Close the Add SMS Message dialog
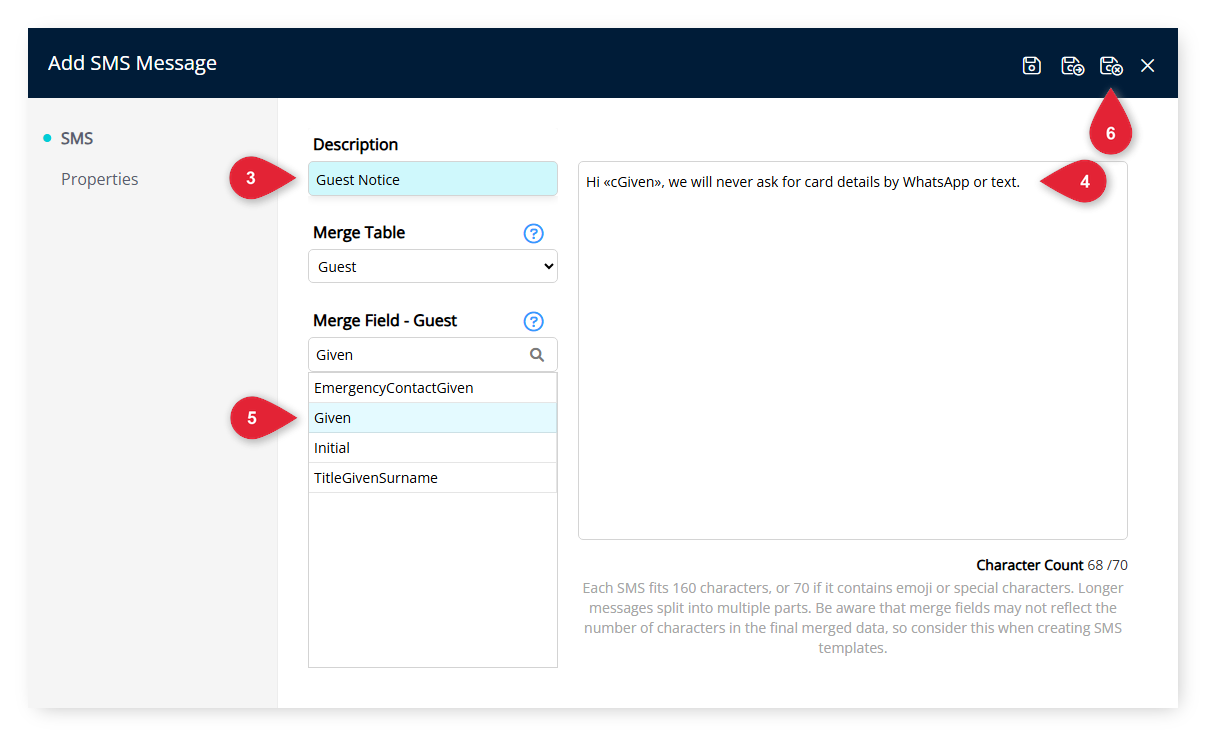Screen dimensions: 1206x736 (x=1148, y=65)
